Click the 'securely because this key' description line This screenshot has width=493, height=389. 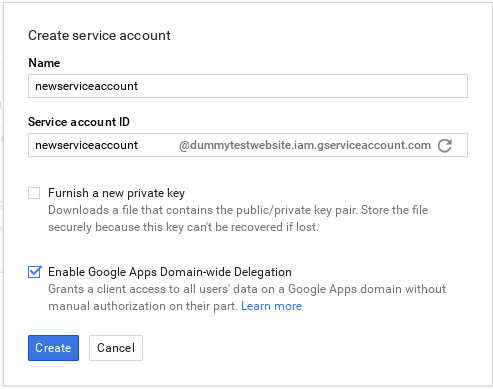pos(183,227)
